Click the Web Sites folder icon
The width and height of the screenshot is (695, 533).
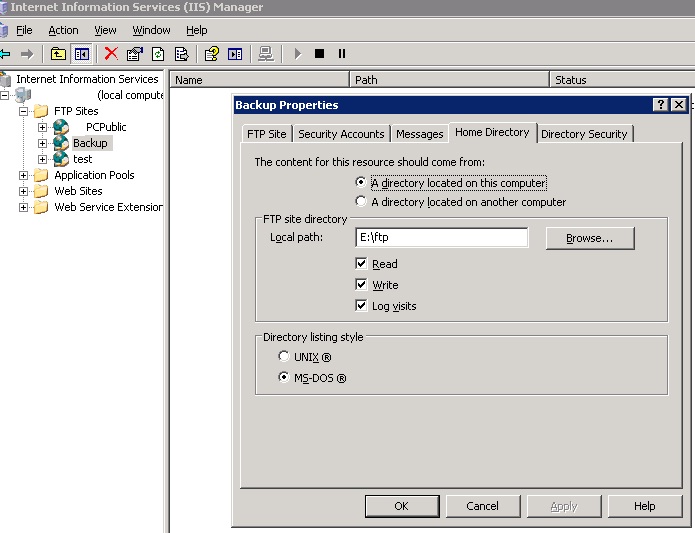tap(41, 191)
